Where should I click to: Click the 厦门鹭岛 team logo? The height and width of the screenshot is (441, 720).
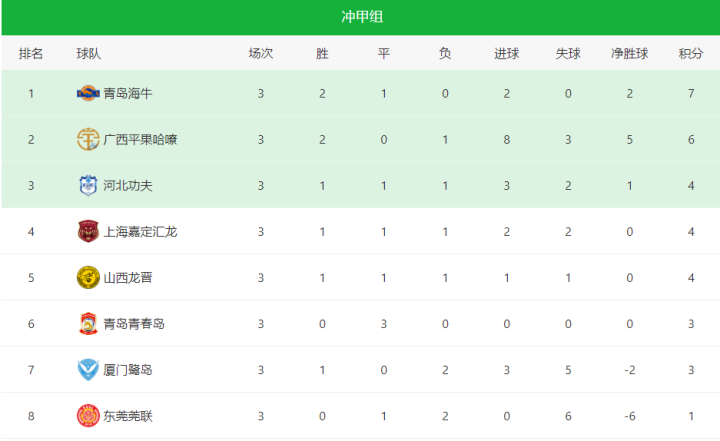pos(88,370)
